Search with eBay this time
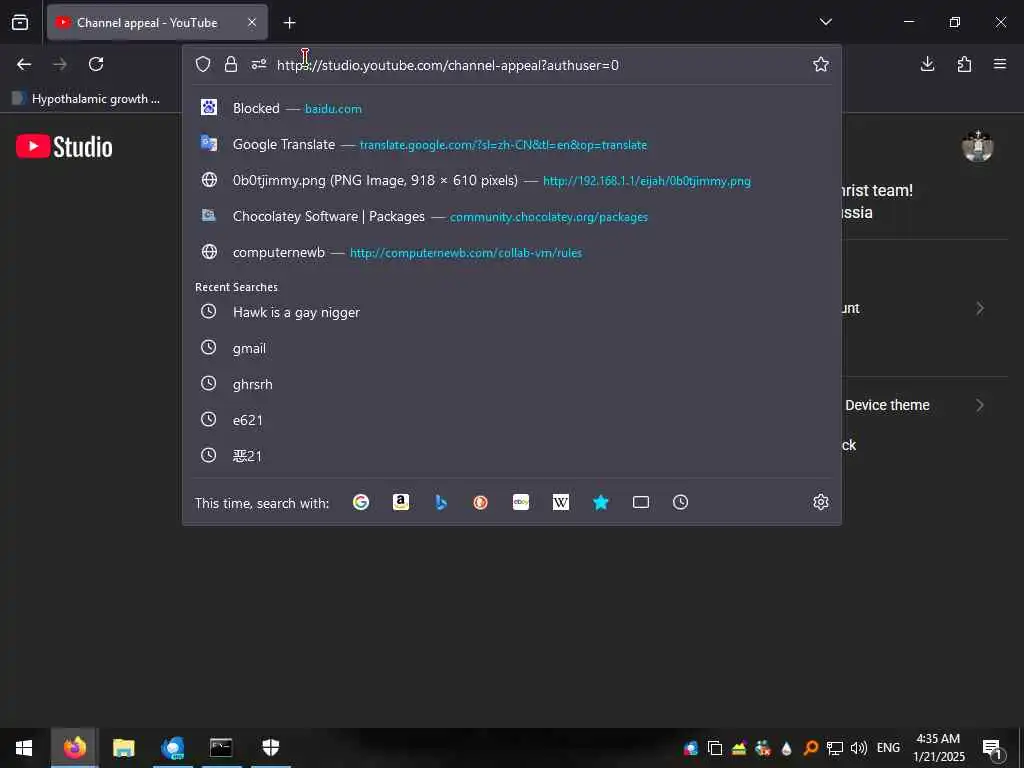This screenshot has height=768, width=1024. tap(520, 502)
